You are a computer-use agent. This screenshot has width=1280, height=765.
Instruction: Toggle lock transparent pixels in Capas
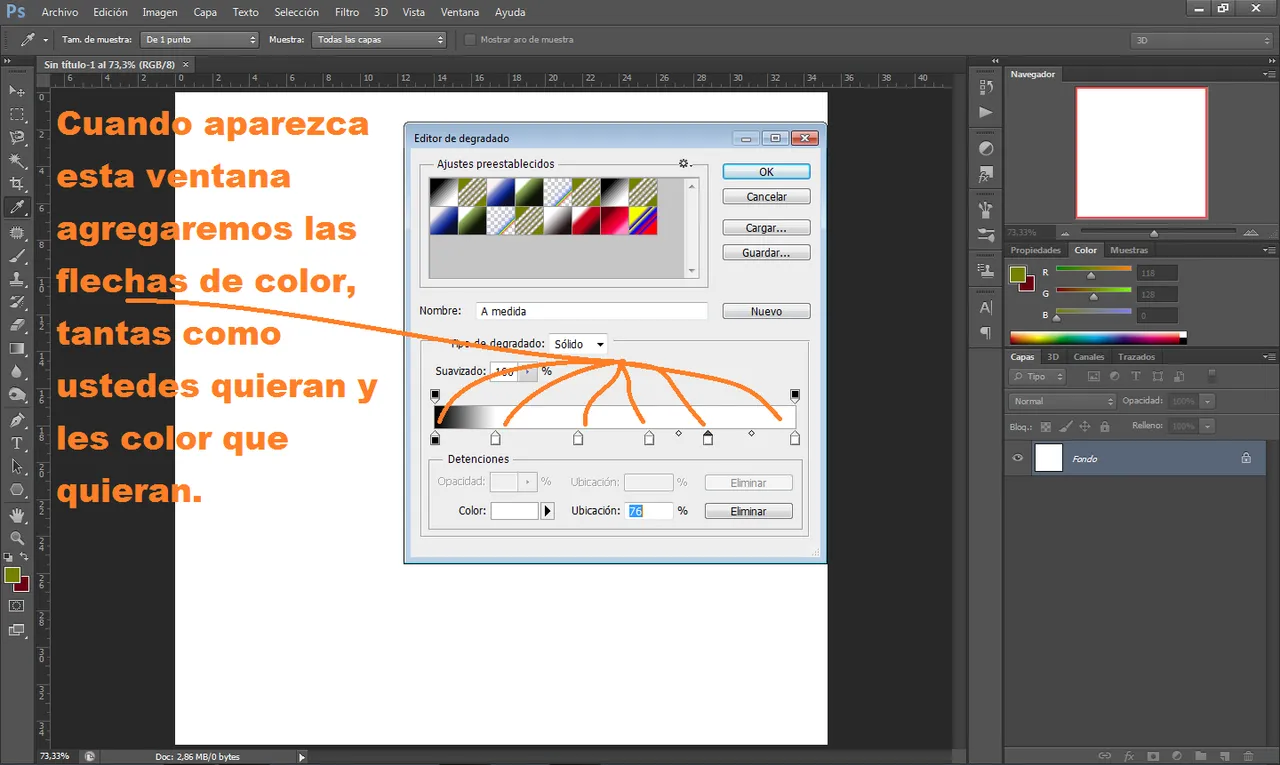tap(1046, 426)
